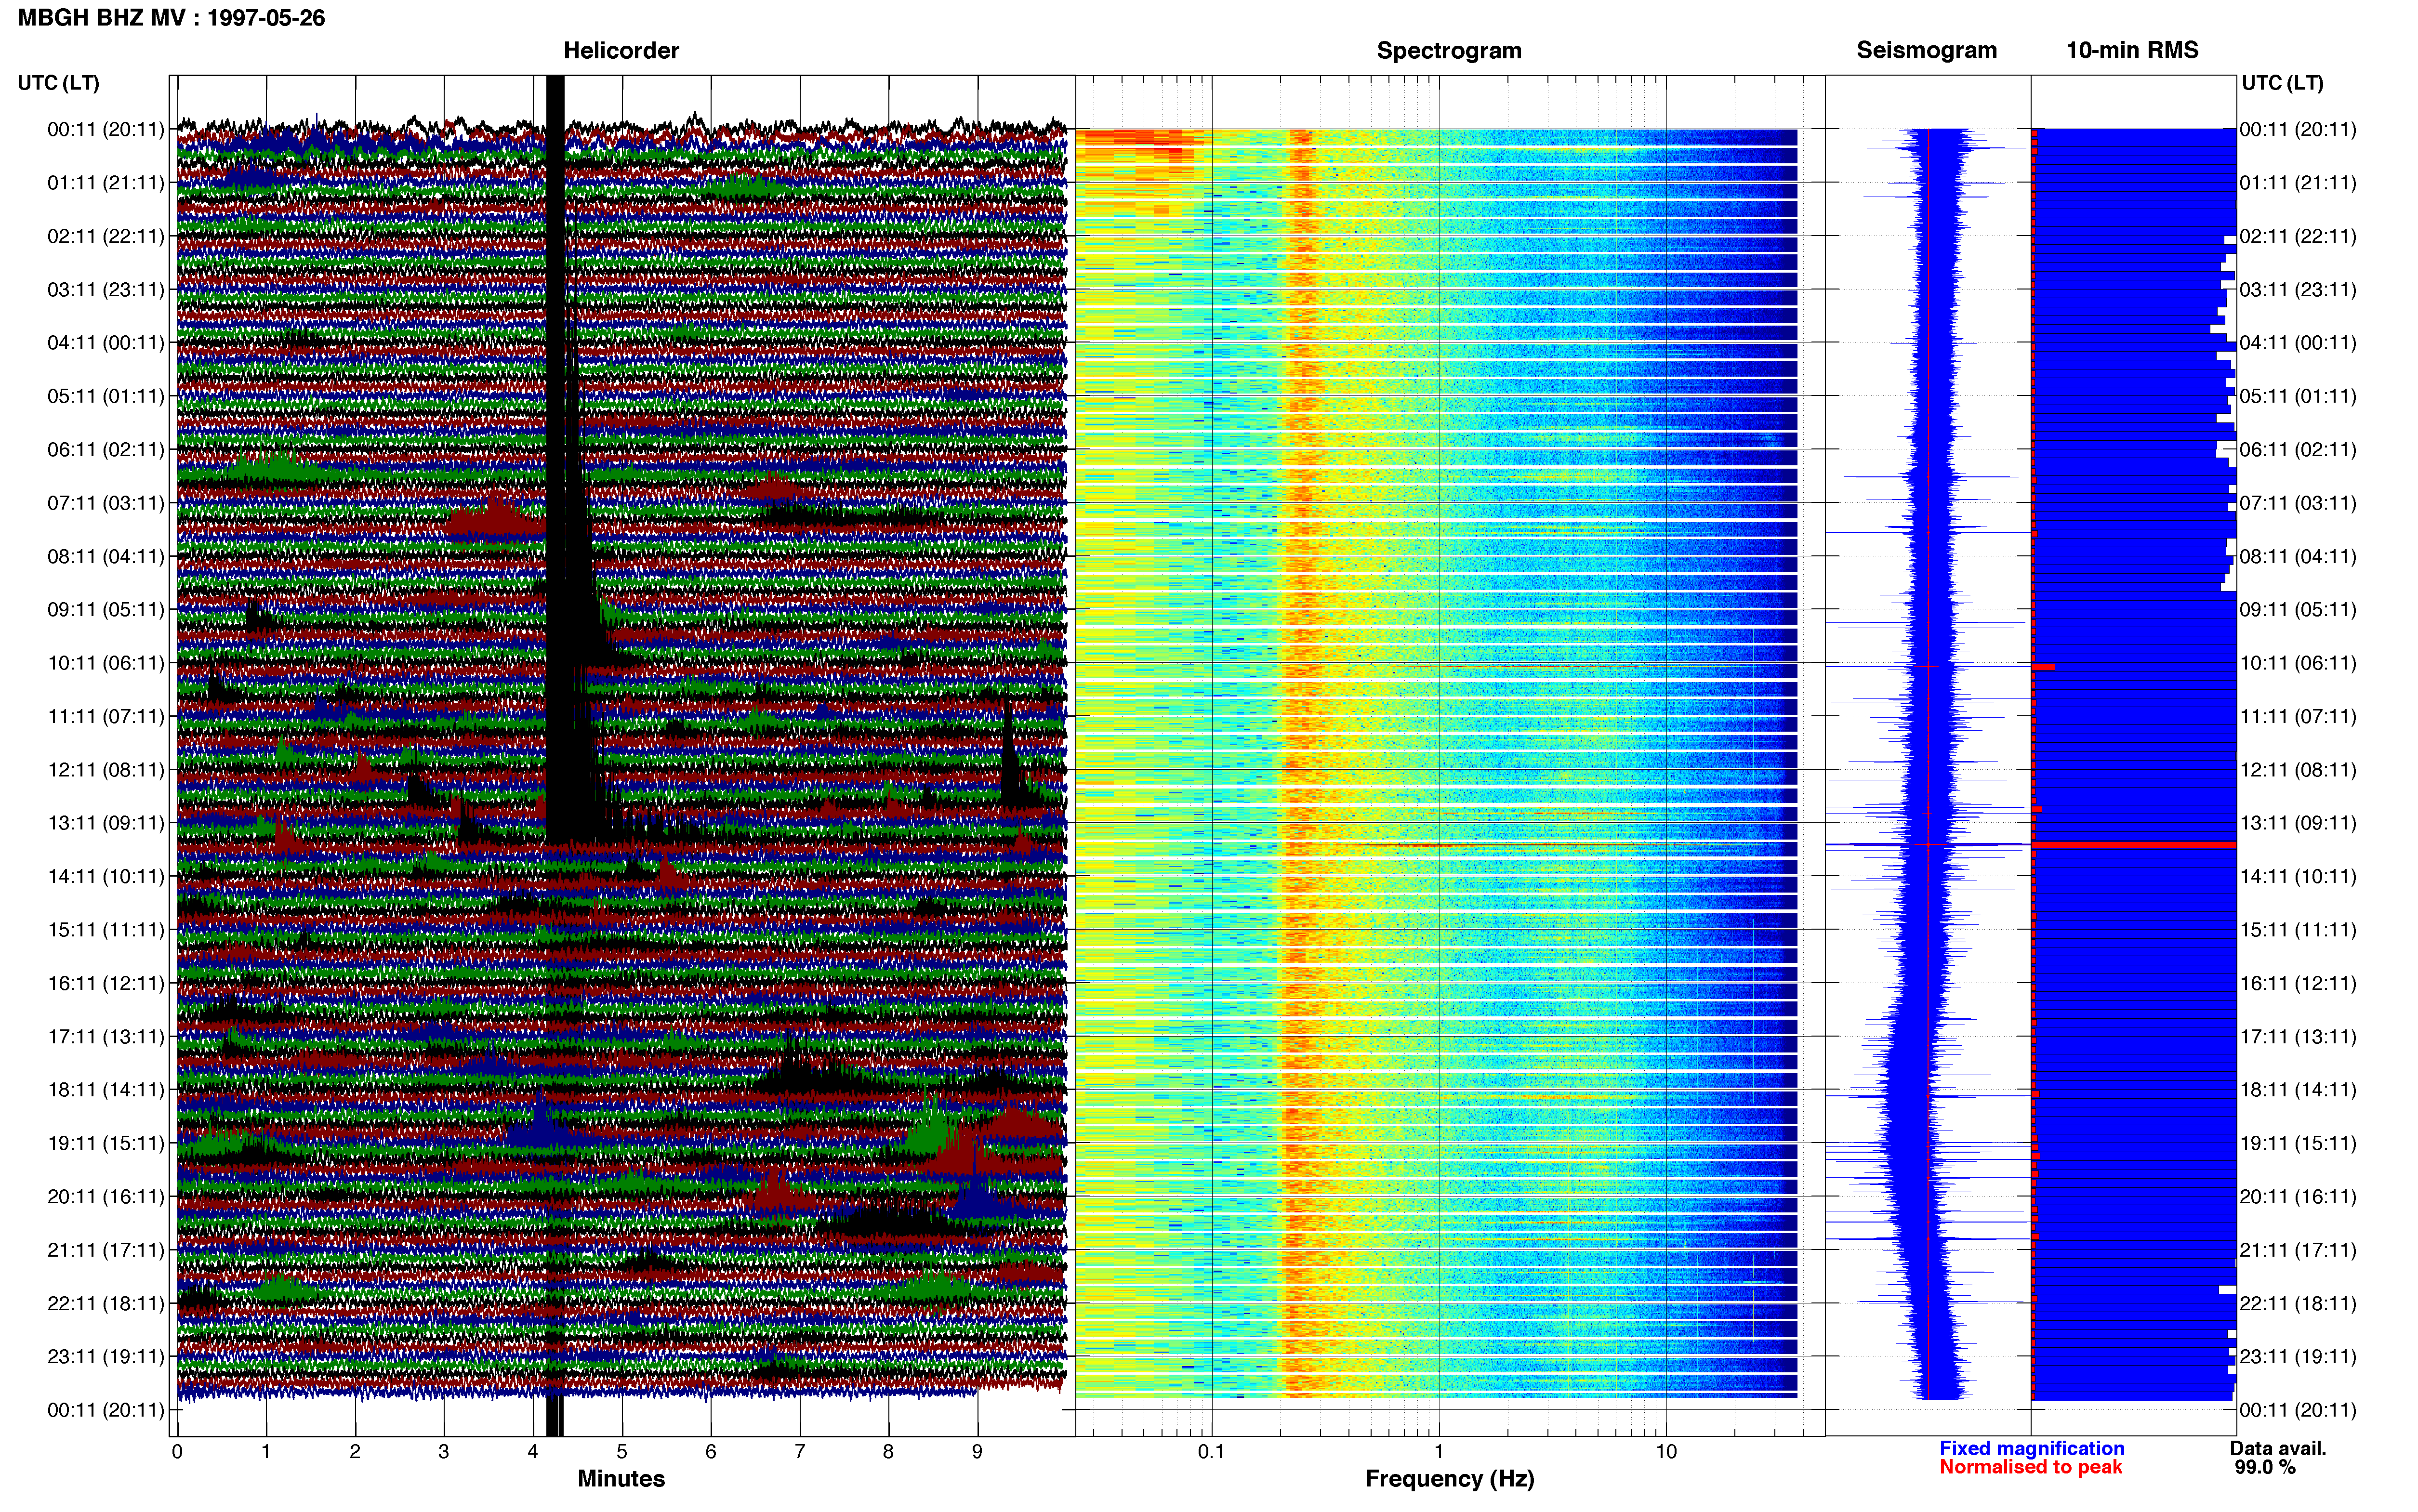Click the right UTC (LT) axis header
The height and width of the screenshot is (1512, 2418).
pyautogui.click(x=2282, y=83)
